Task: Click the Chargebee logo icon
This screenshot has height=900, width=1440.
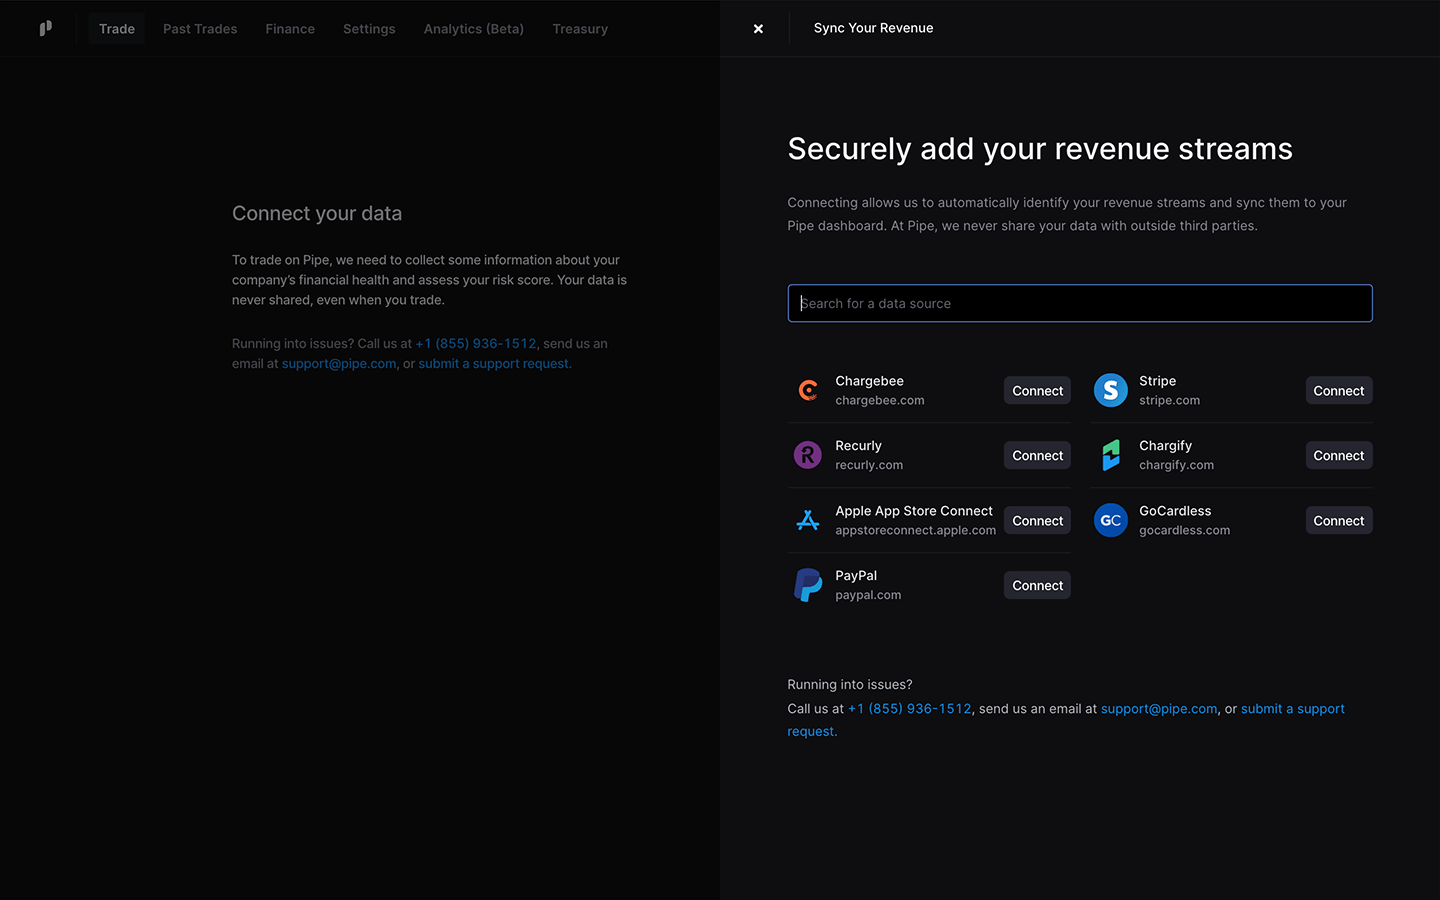Action: coord(808,390)
